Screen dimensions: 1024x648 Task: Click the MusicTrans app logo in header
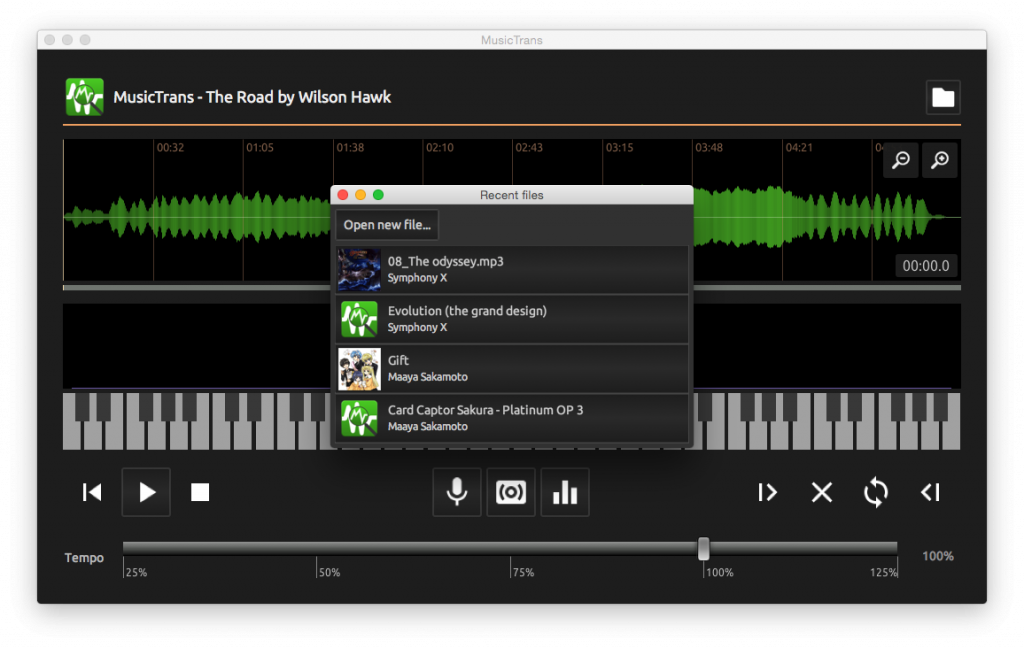click(x=84, y=97)
